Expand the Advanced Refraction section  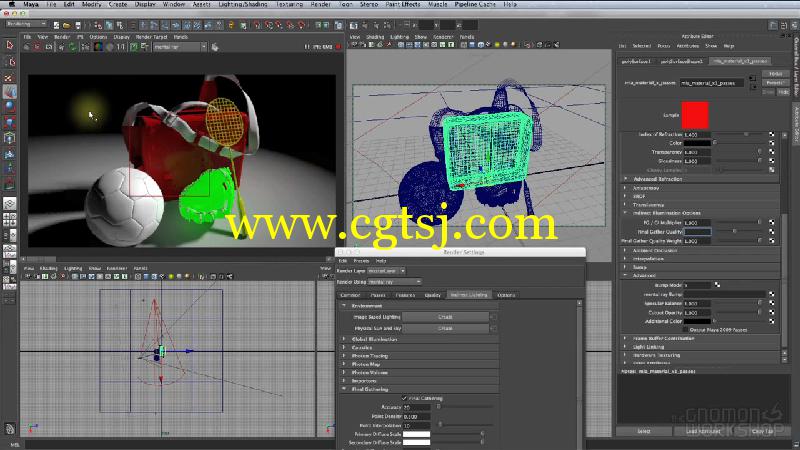(626, 179)
